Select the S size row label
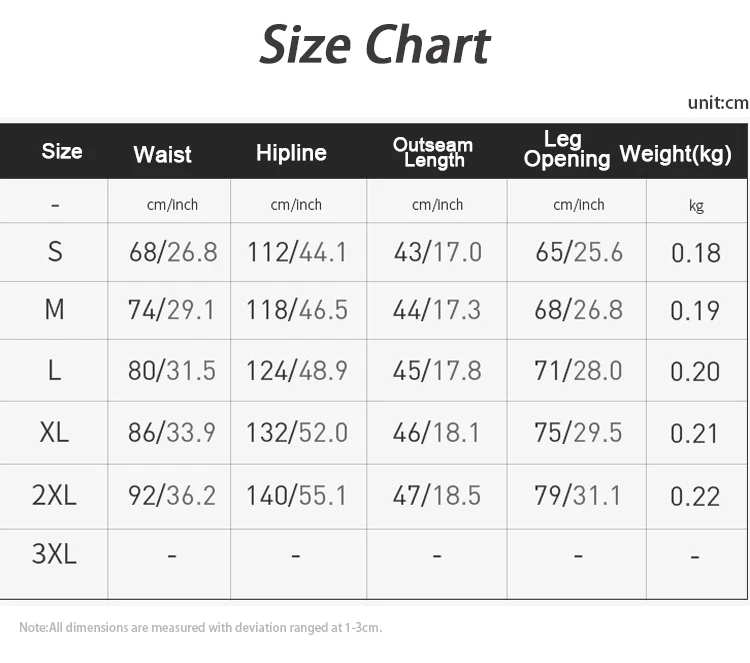 [x=55, y=252]
